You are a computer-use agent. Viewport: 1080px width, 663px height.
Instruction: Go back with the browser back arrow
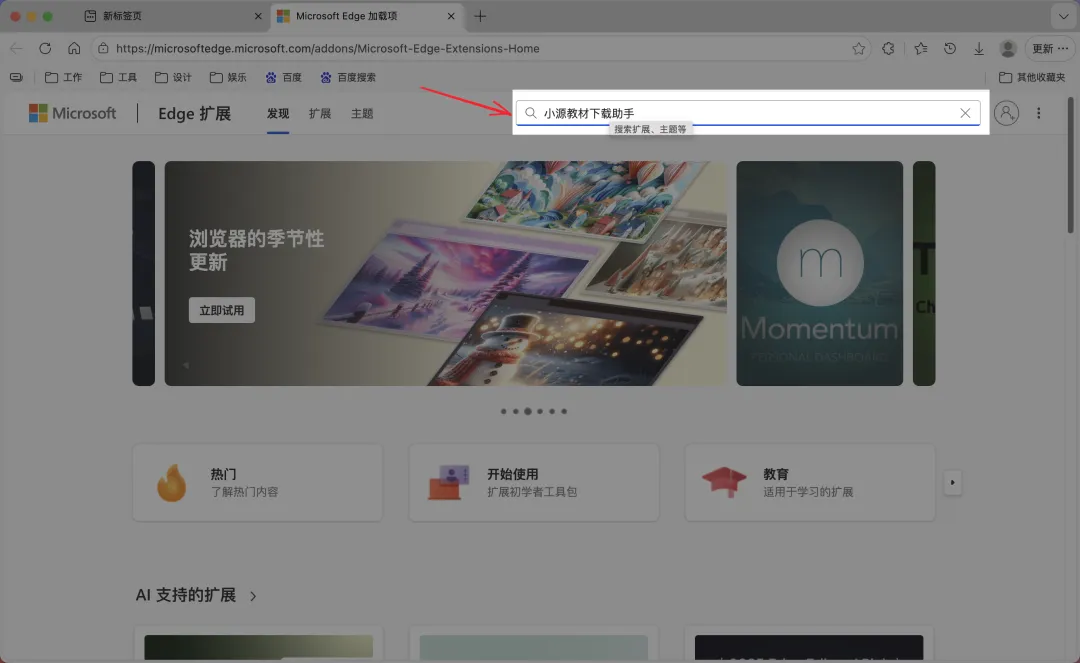[x=16, y=48]
